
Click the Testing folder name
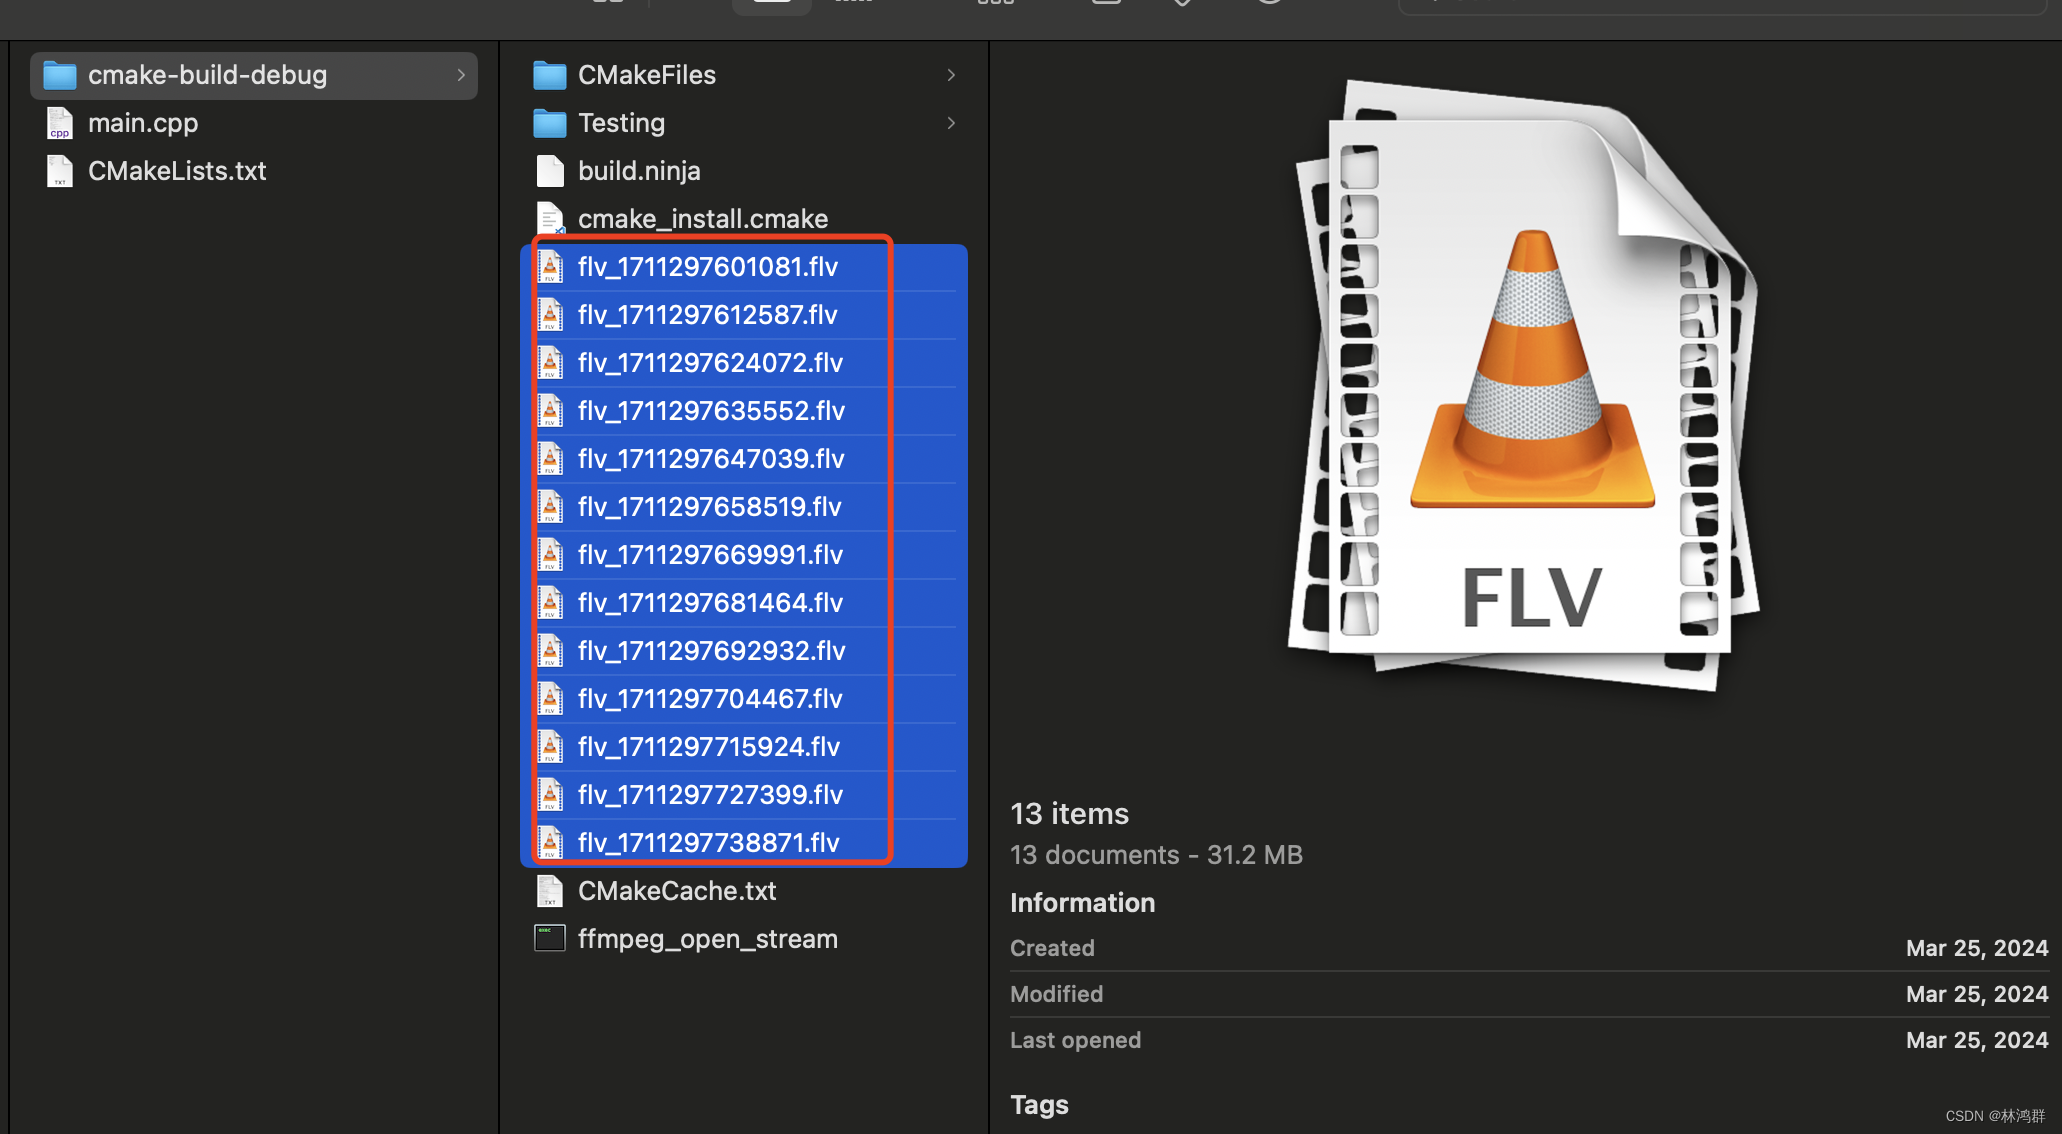(621, 123)
